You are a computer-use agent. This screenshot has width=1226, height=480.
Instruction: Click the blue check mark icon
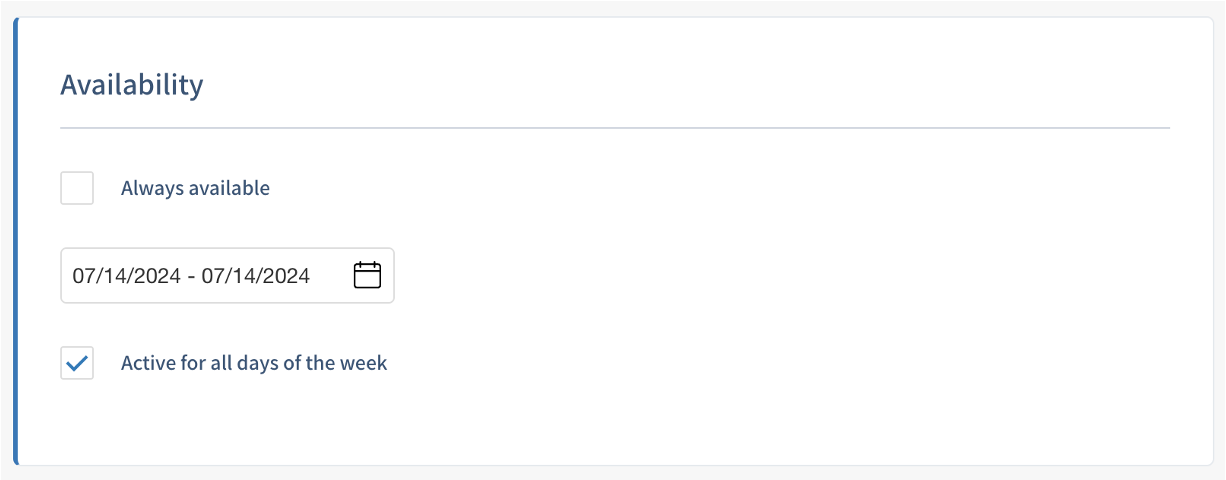(x=77, y=363)
